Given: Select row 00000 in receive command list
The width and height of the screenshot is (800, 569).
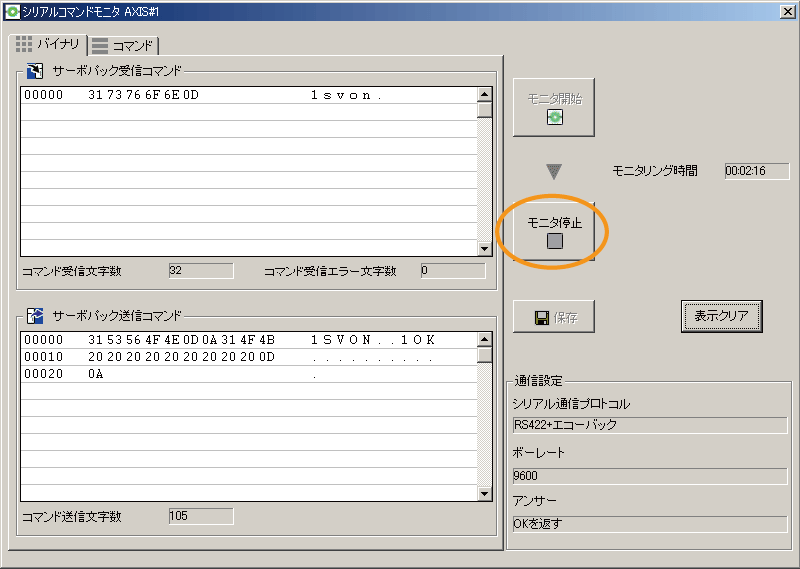Looking at the screenshot, I should 248,96.
